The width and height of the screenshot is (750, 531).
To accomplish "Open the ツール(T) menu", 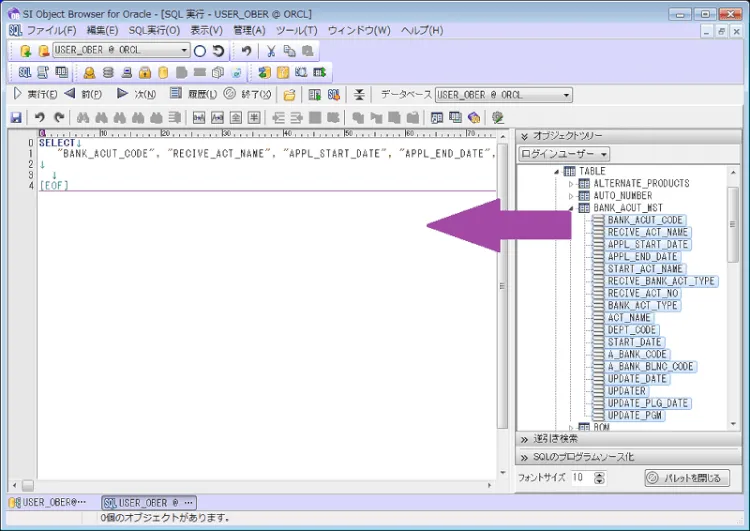I will pos(297,31).
